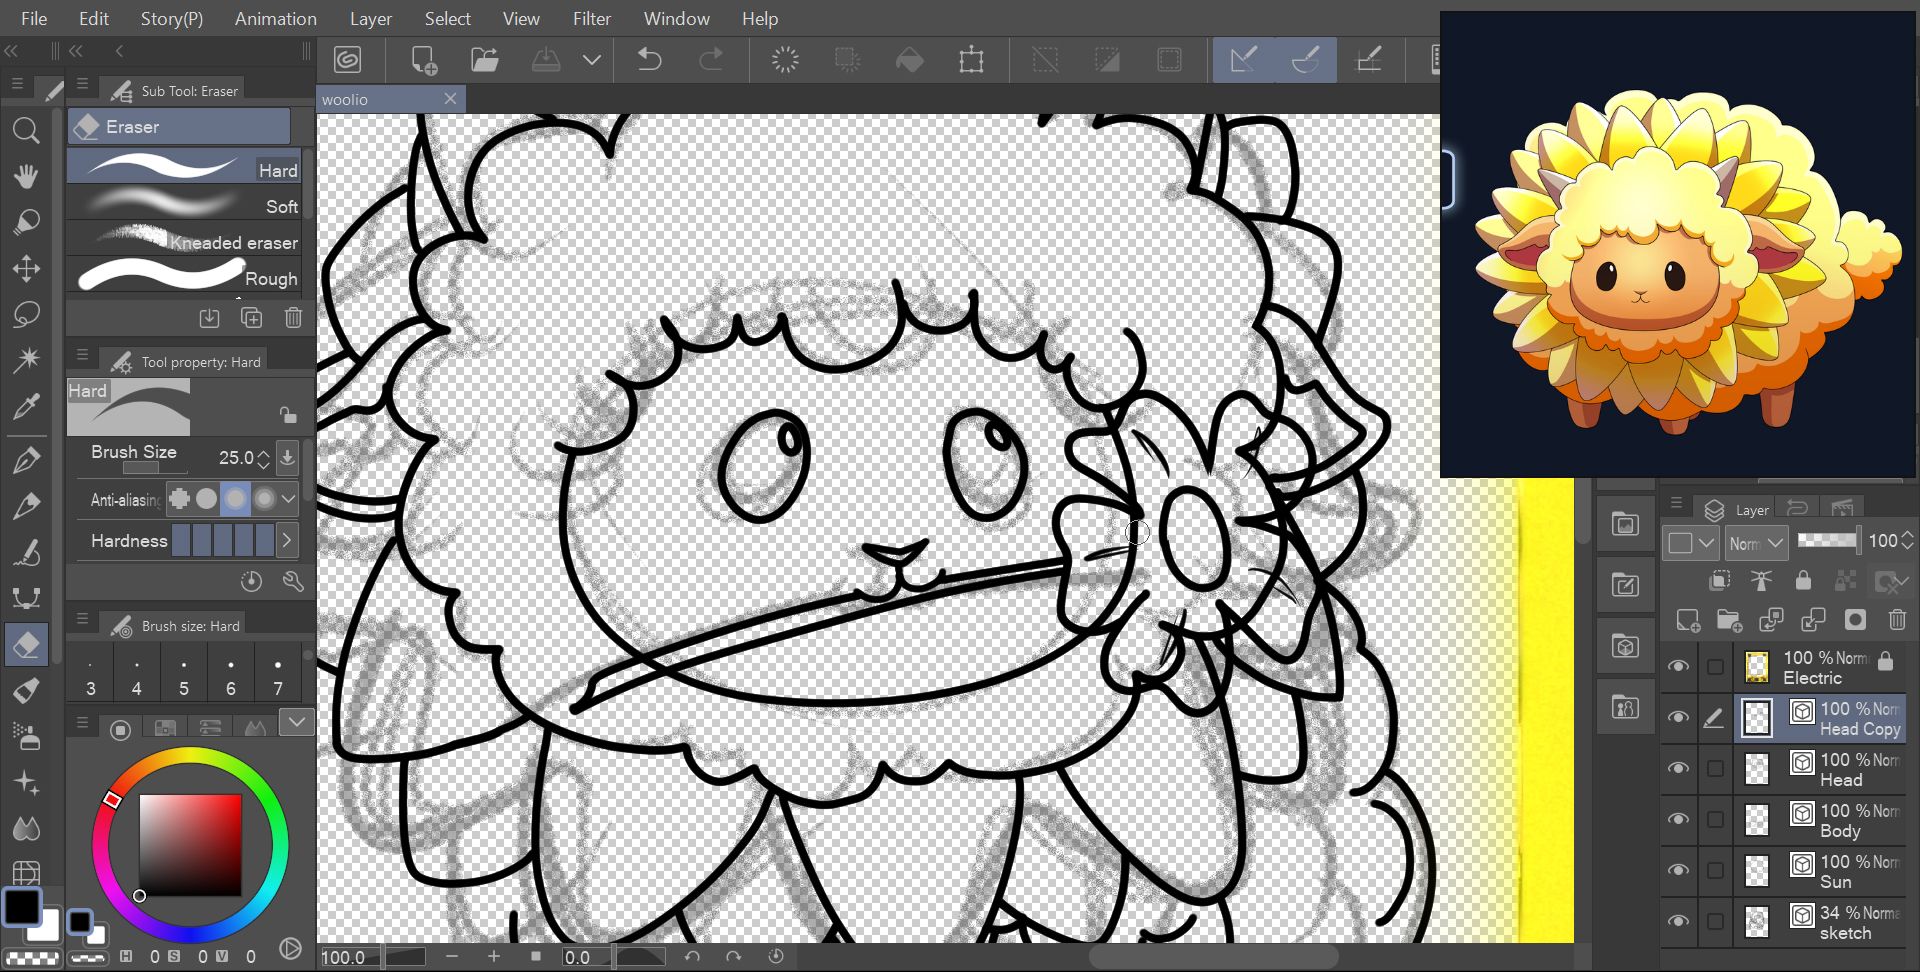Image resolution: width=1920 pixels, height=972 pixels.
Task: Open the Animation menu
Action: click(275, 18)
